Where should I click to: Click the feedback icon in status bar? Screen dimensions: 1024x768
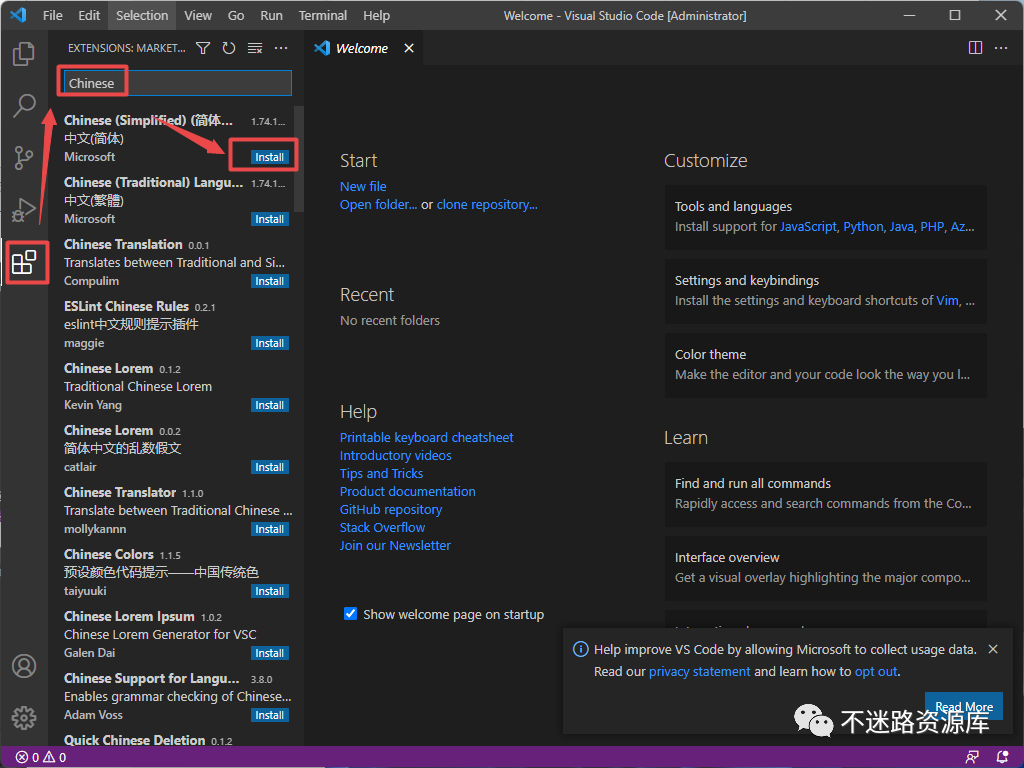(x=972, y=758)
